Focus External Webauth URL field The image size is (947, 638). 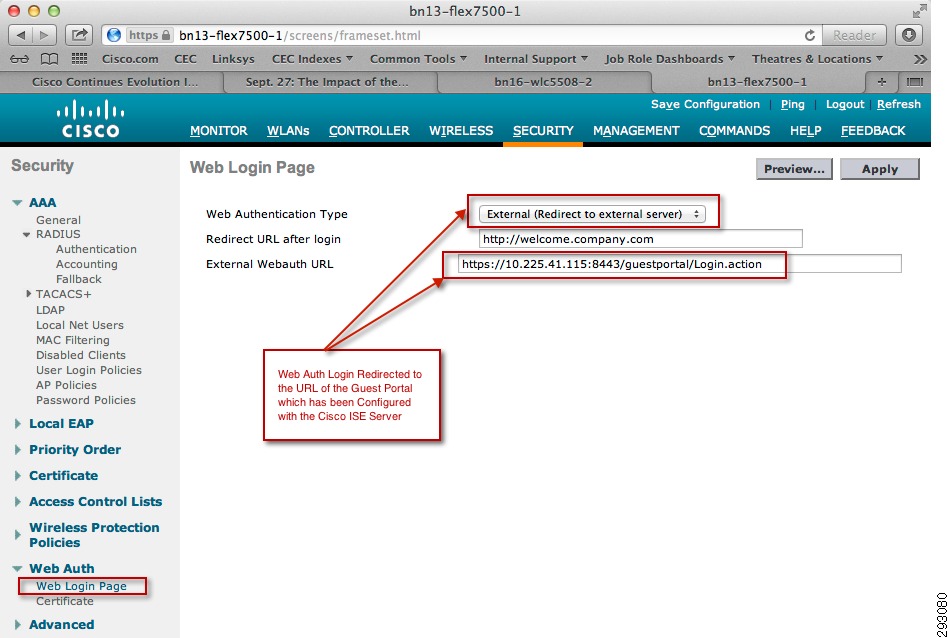point(679,264)
